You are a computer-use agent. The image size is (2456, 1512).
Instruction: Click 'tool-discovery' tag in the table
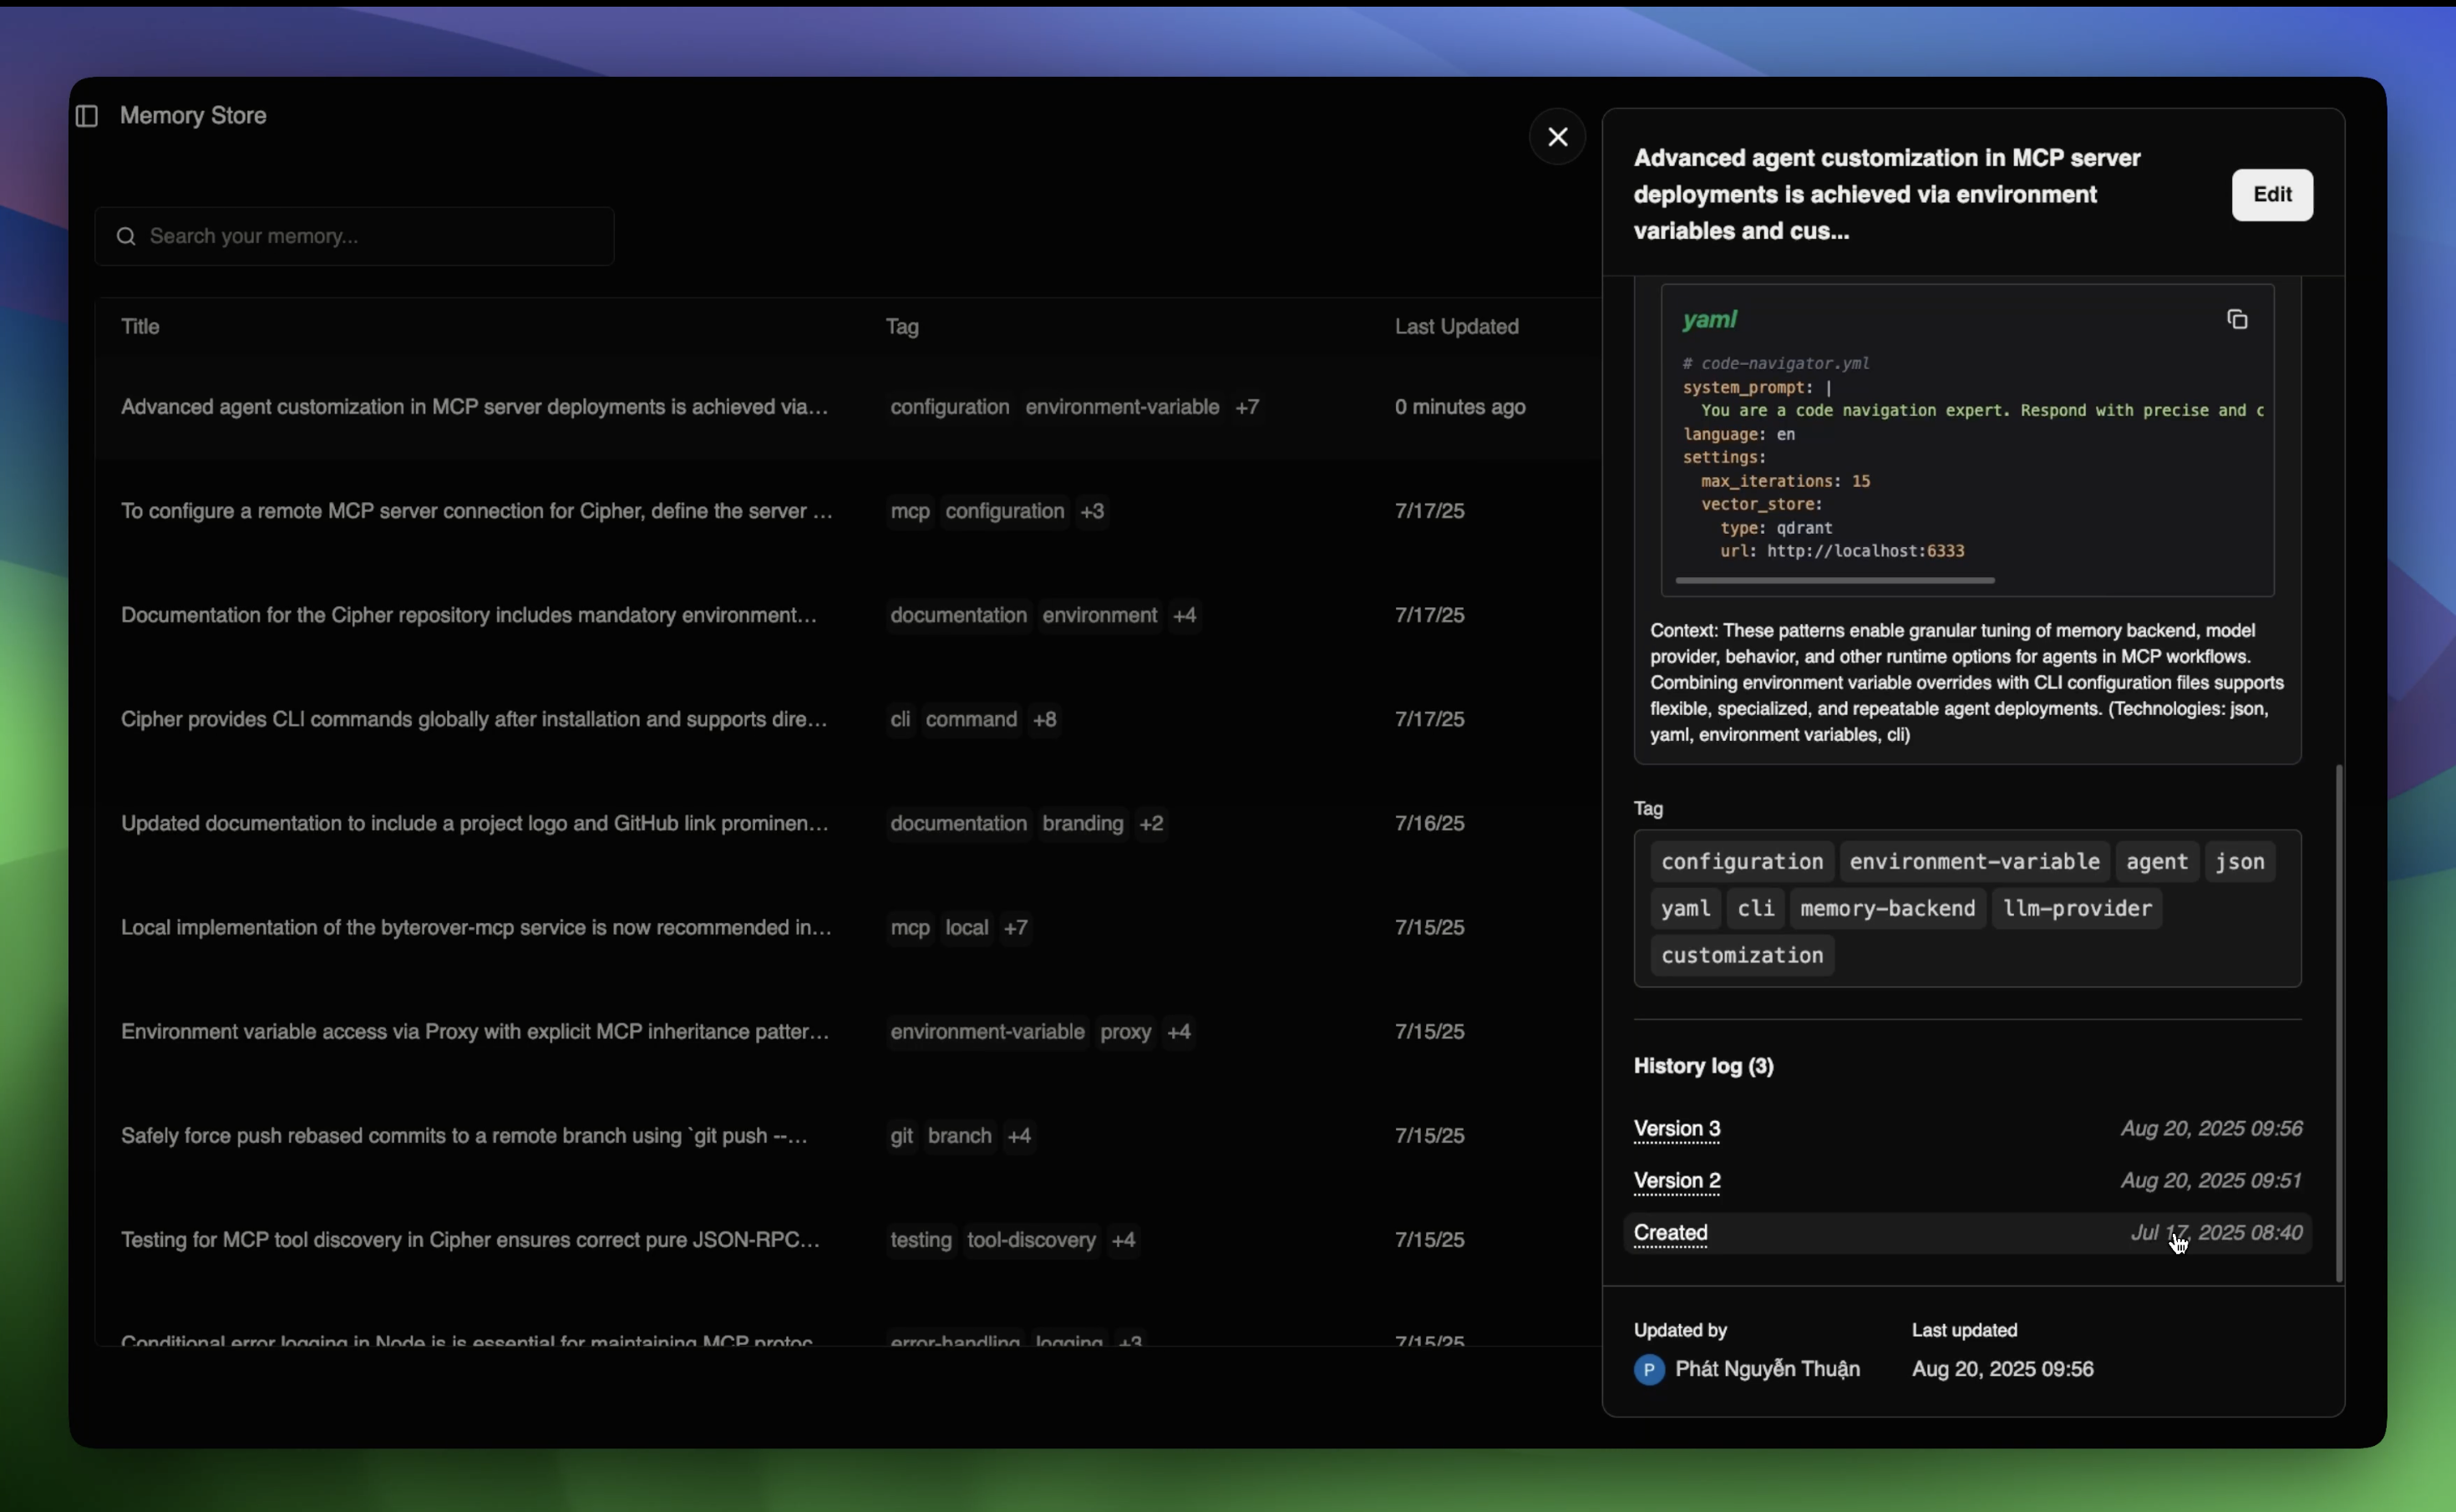click(x=1031, y=1239)
